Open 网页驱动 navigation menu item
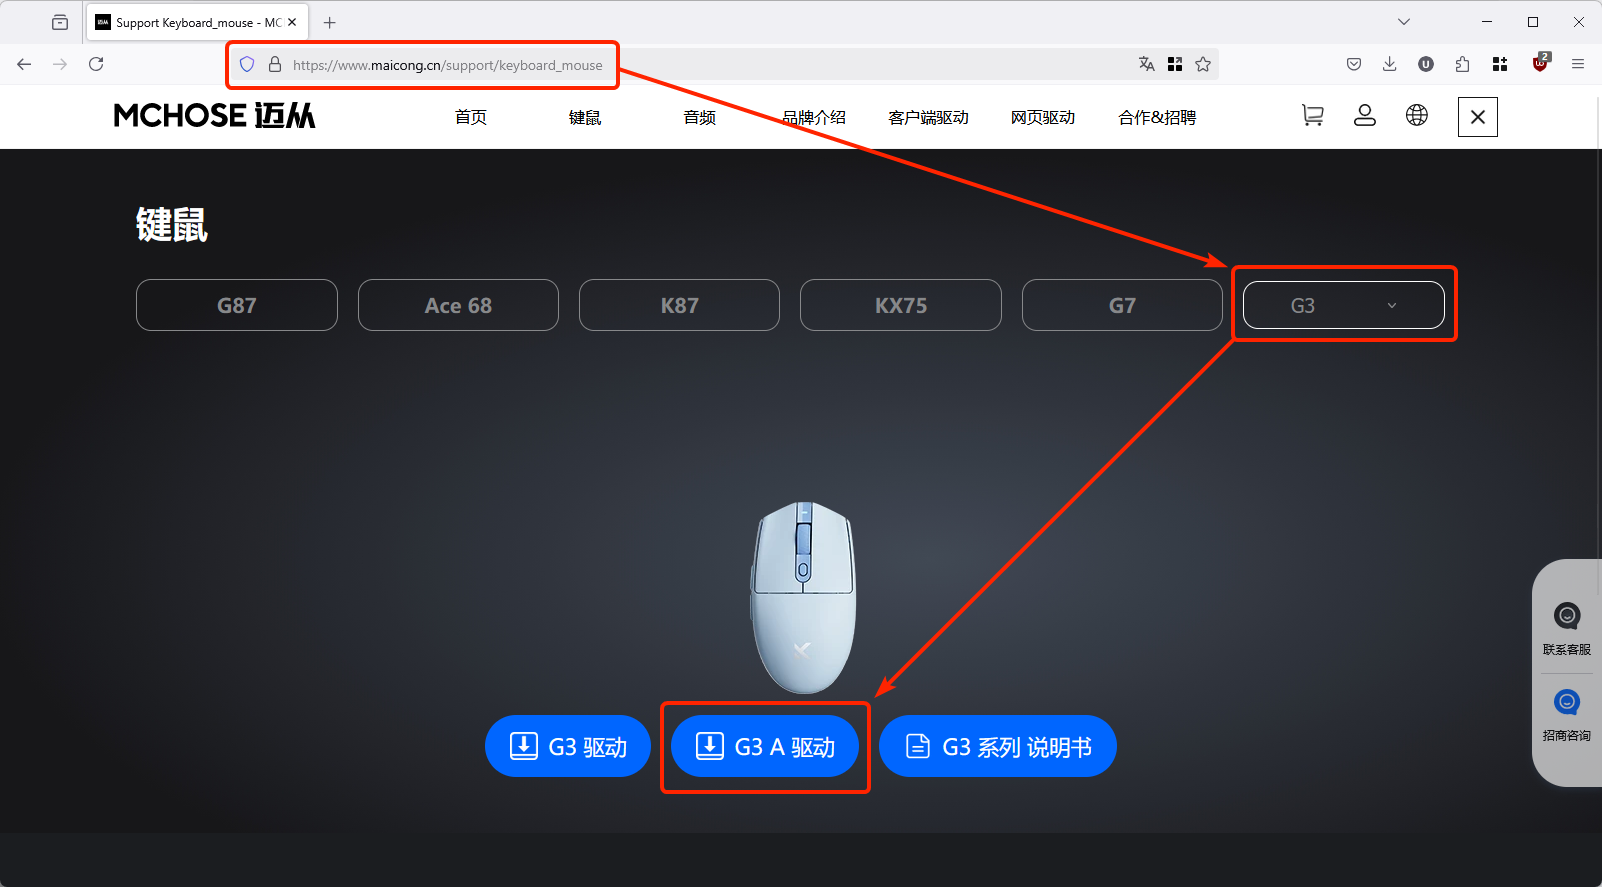Image resolution: width=1602 pixels, height=887 pixels. point(1043,117)
